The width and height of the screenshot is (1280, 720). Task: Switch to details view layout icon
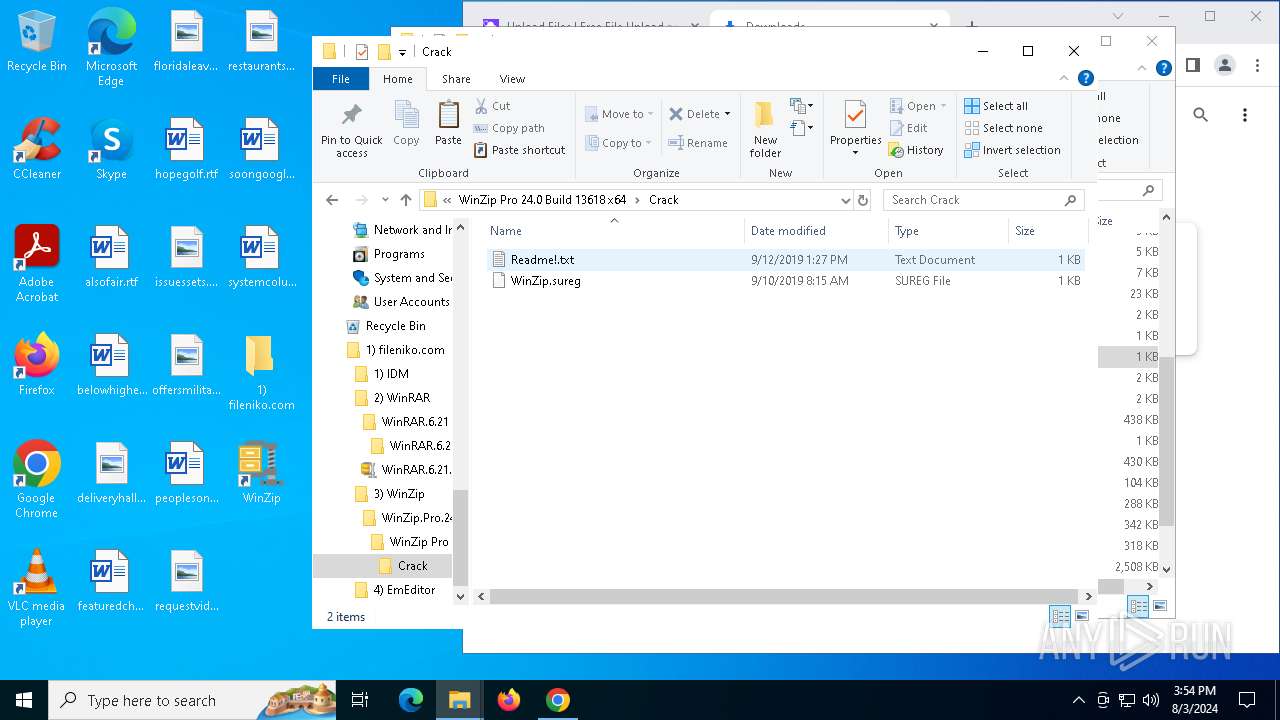1060,616
